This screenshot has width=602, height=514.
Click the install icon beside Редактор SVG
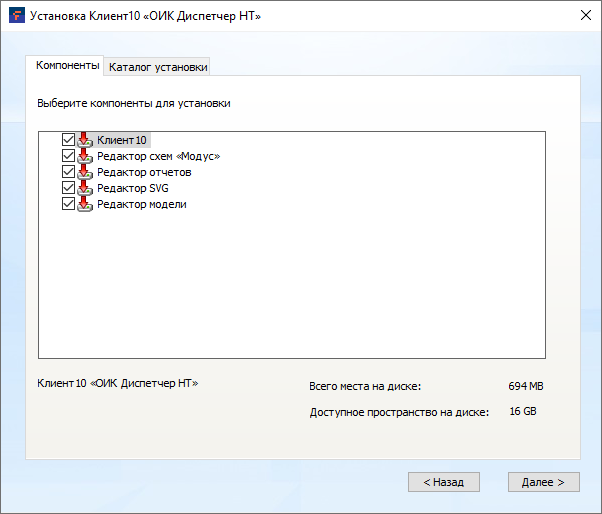tap(85, 188)
